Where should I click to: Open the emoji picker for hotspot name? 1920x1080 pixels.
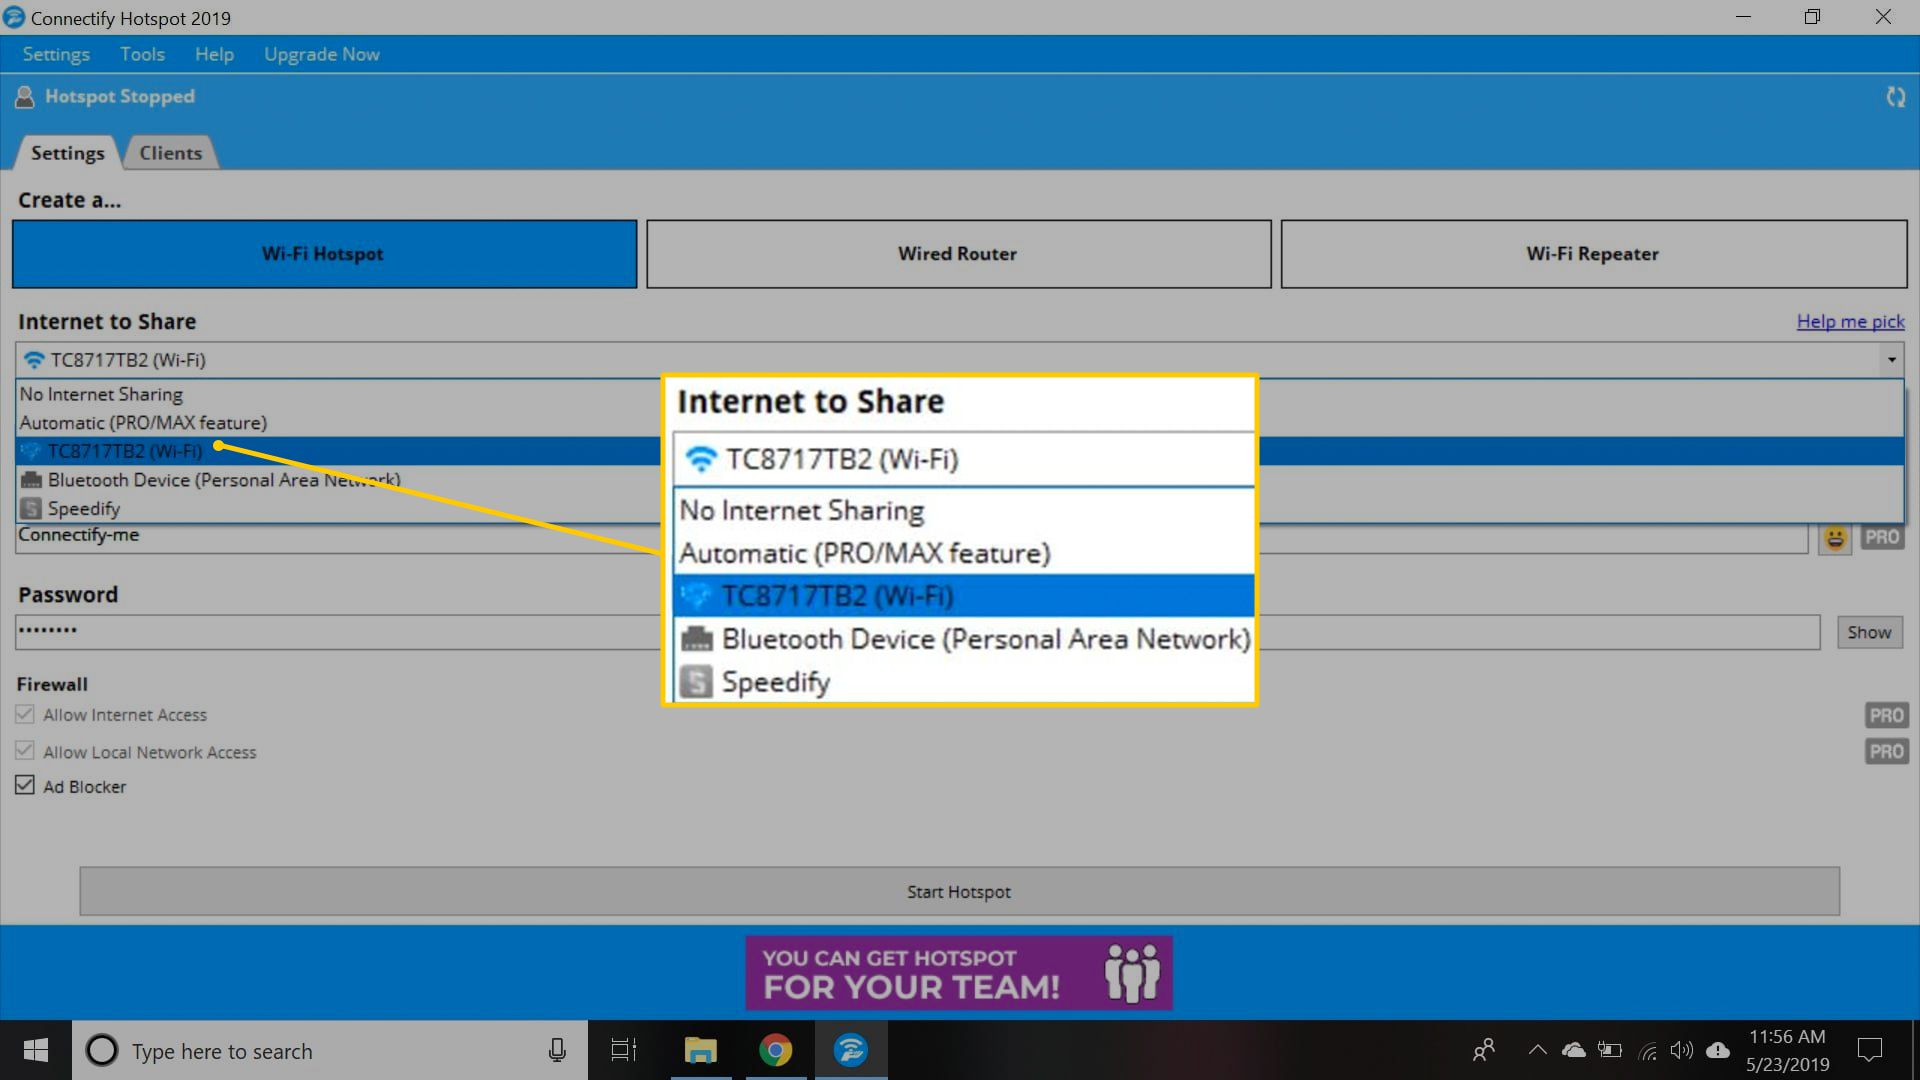click(x=1835, y=537)
